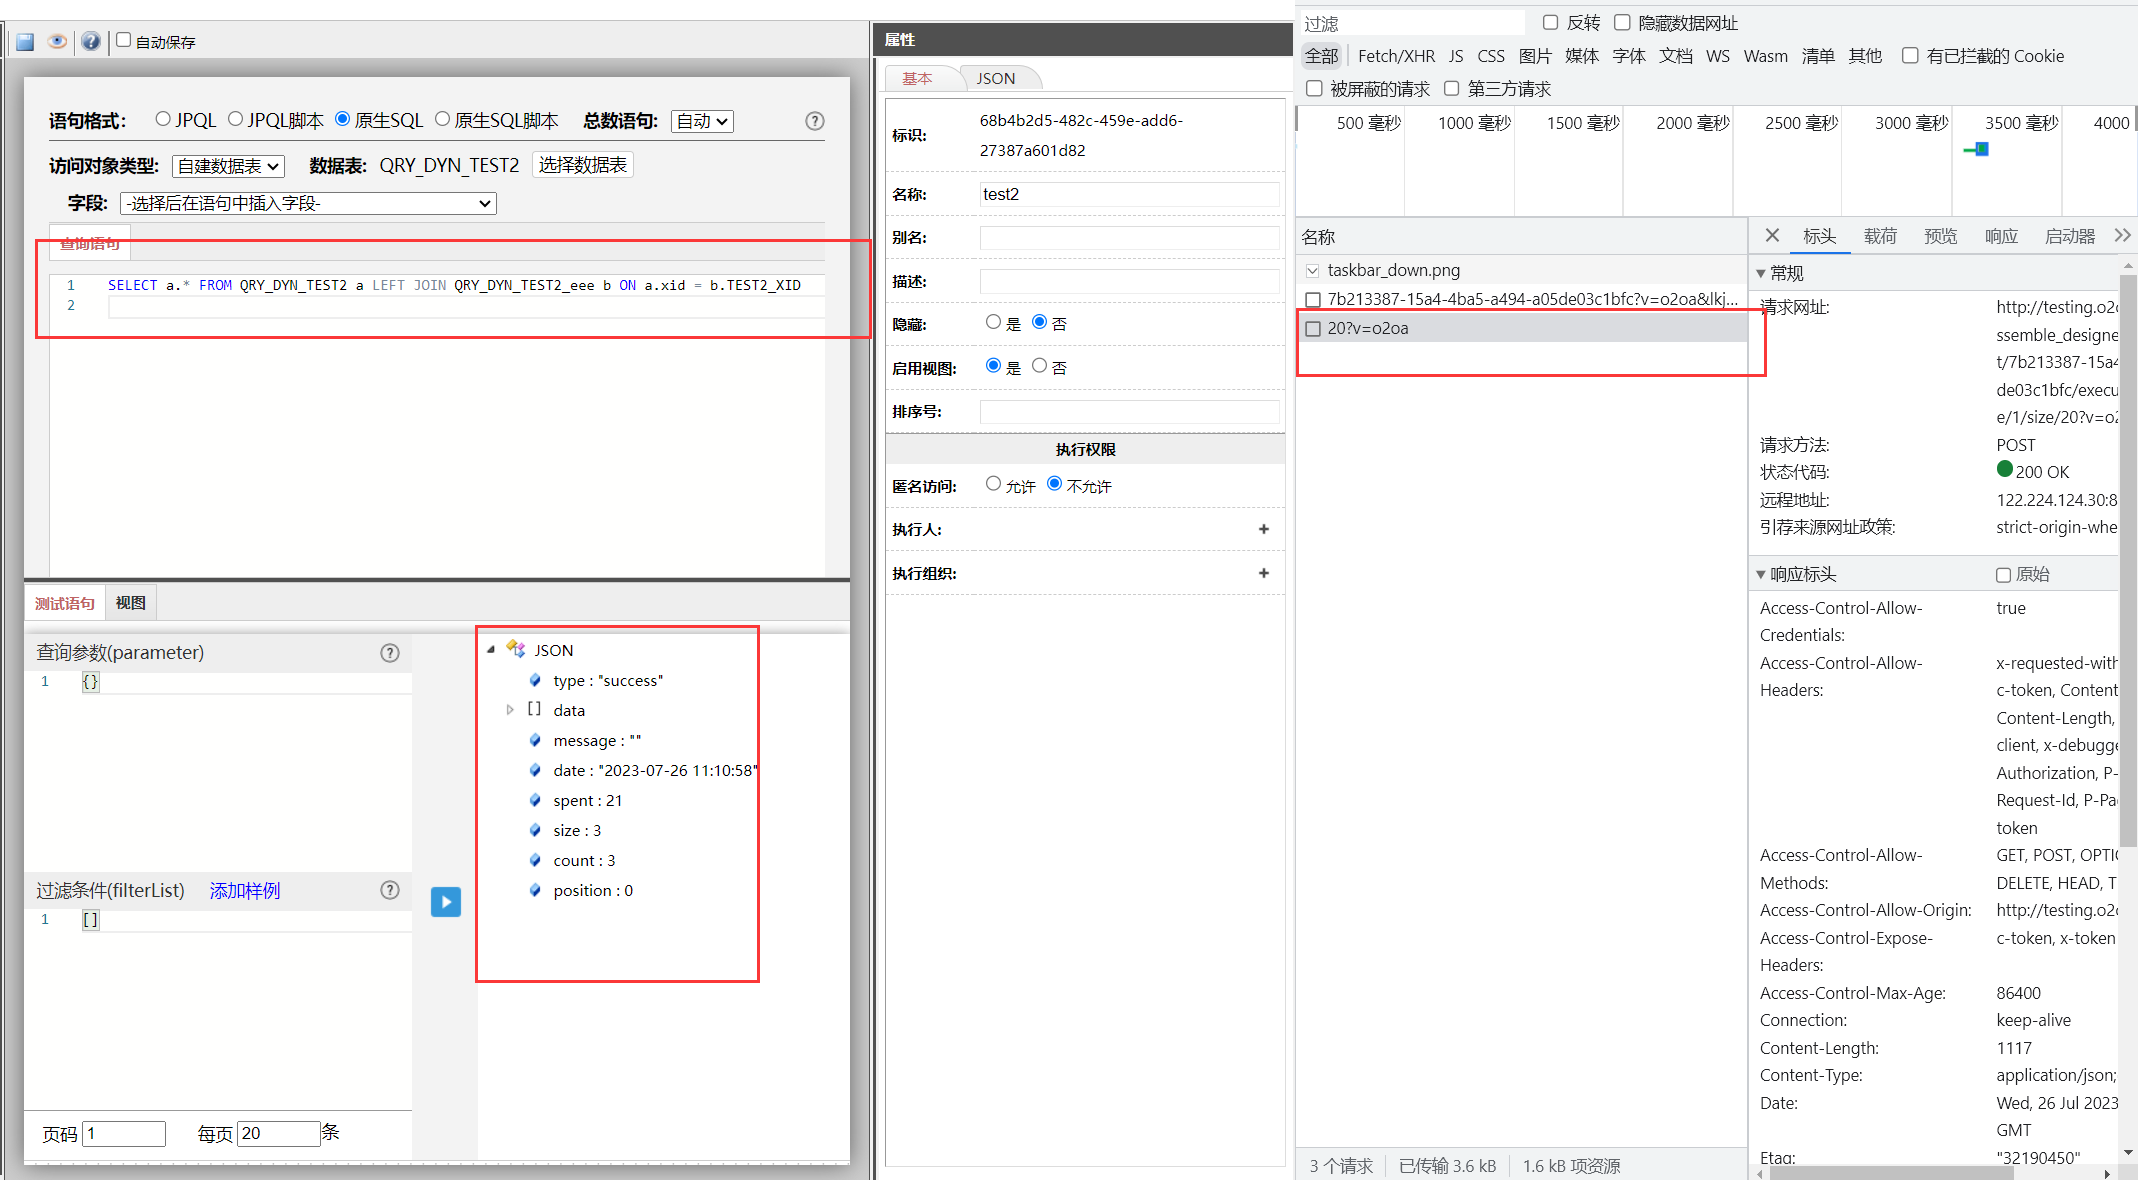Open the JSON tab in 属性 panel

[x=995, y=78]
